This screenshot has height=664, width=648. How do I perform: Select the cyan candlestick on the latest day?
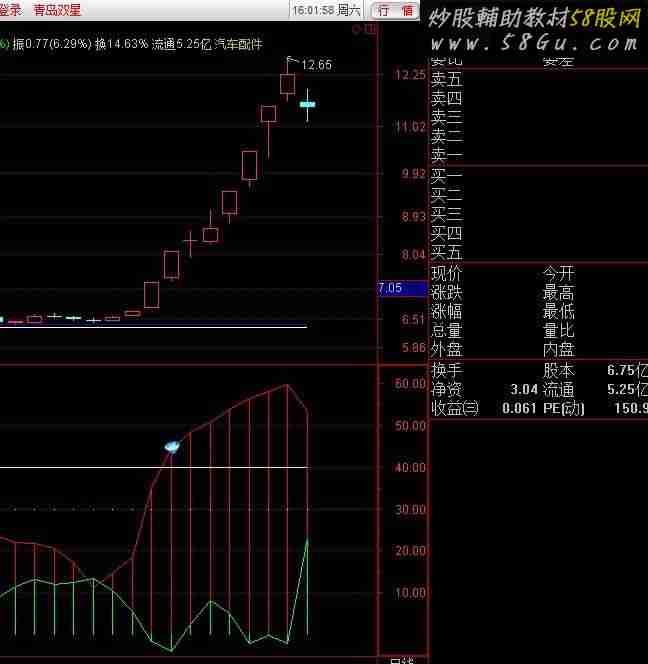click(x=307, y=105)
